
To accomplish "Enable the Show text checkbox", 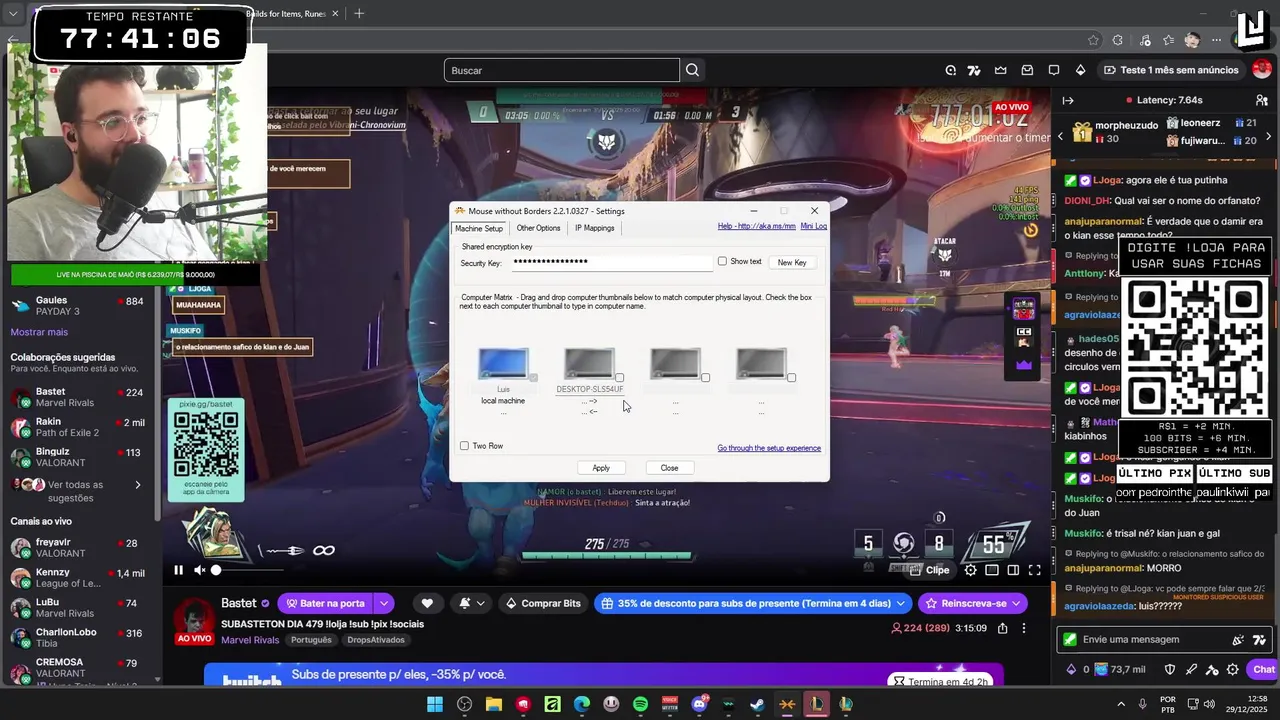I will (722, 261).
